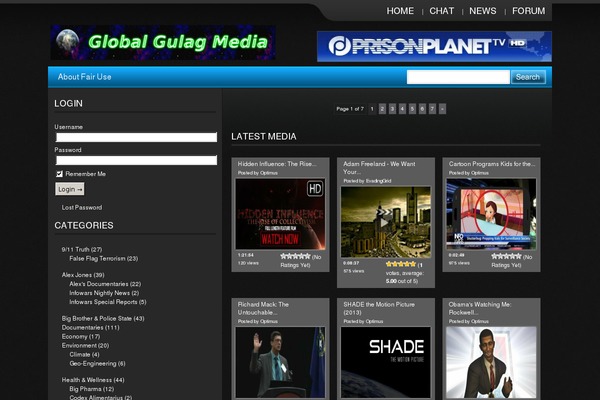Go to page 2 of media
Image resolution: width=600 pixels, height=400 pixels.
(x=382, y=109)
